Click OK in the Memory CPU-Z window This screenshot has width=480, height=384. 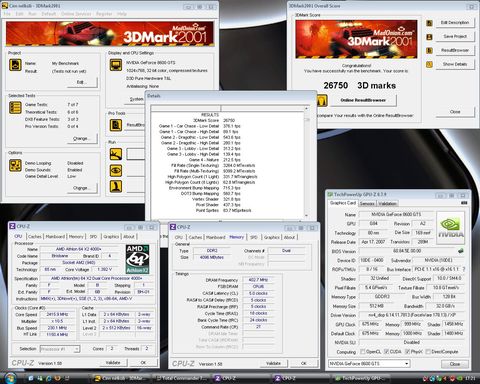[303, 363]
